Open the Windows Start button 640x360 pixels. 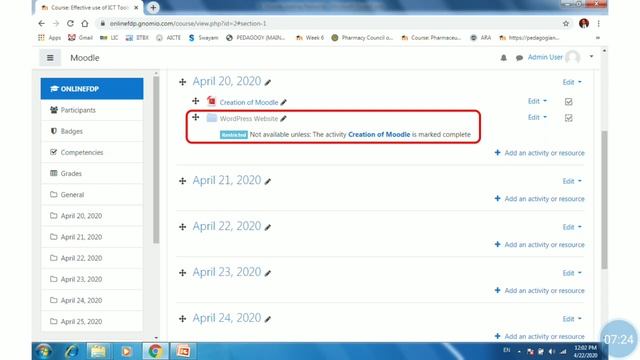tap(44, 351)
